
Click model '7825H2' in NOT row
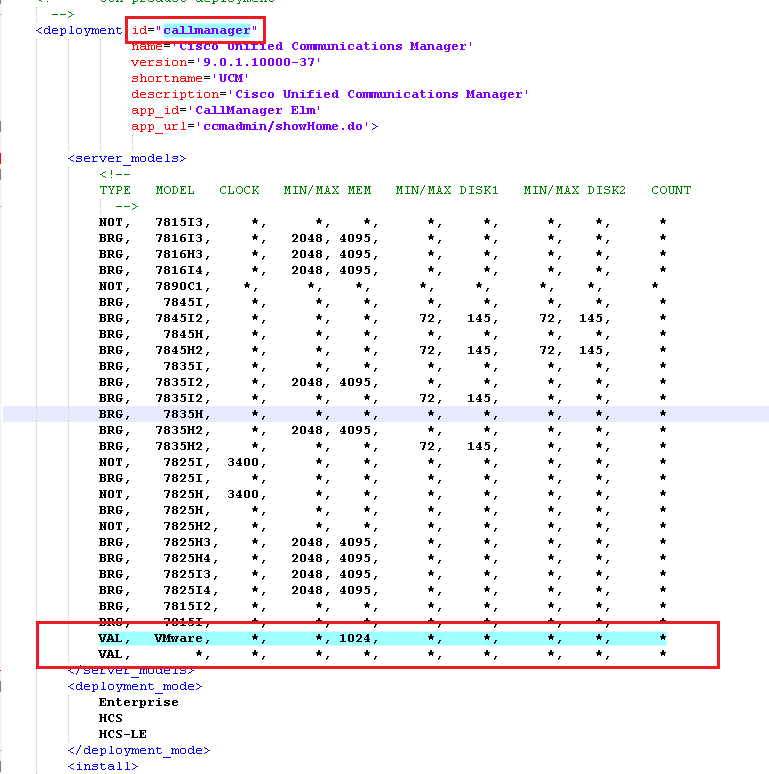point(187,526)
